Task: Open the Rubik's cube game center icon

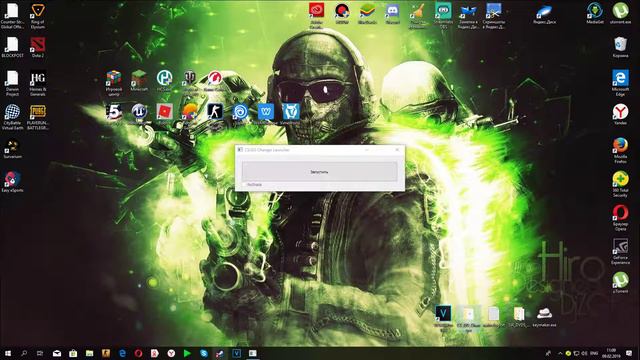Action: 114,82
